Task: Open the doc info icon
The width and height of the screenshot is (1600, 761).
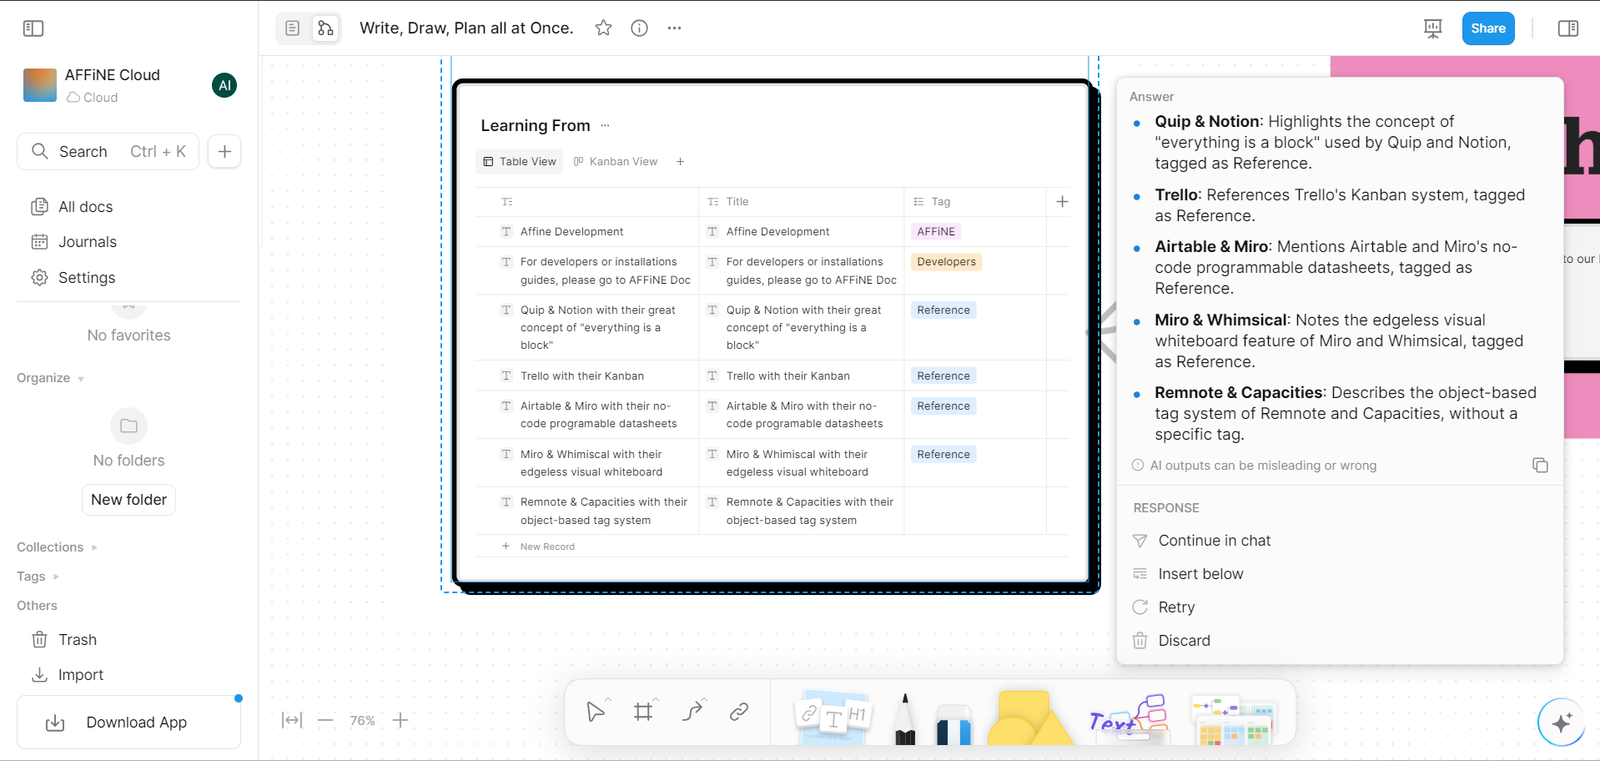Action: pos(639,28)
